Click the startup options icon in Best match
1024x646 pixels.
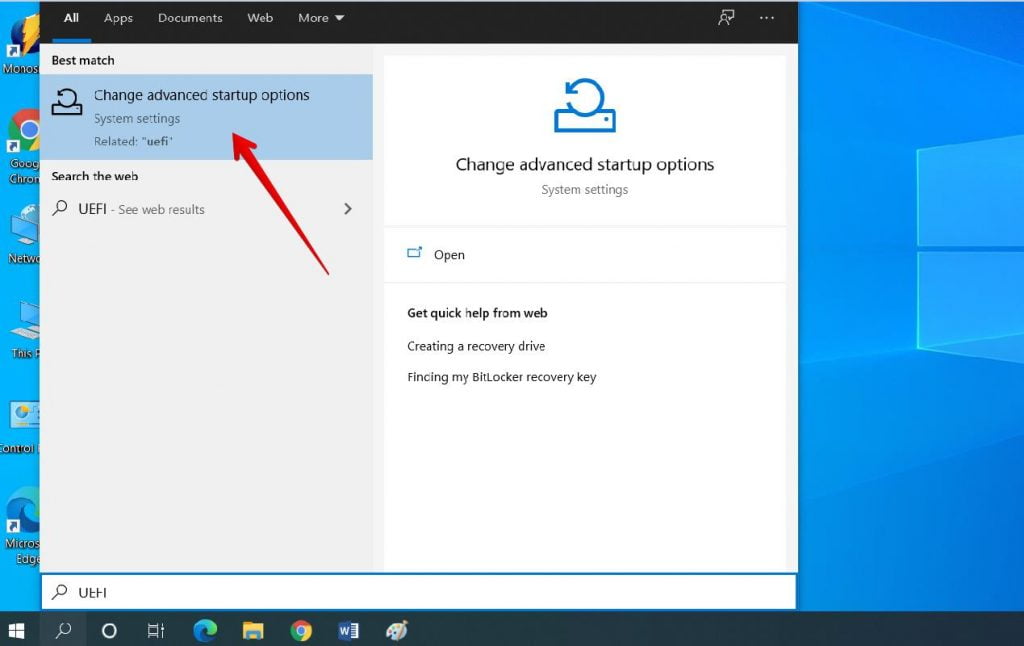point(67,102)
